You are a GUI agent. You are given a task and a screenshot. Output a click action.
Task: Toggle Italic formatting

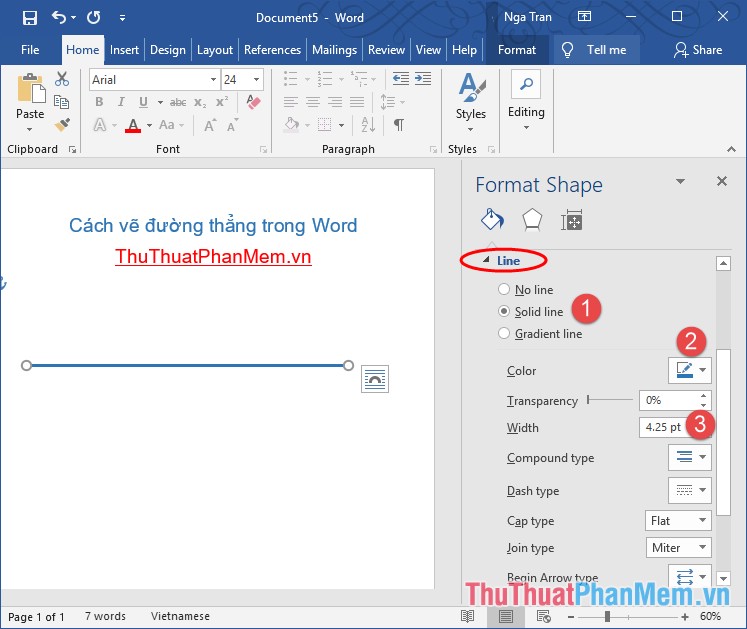point(121,101)
